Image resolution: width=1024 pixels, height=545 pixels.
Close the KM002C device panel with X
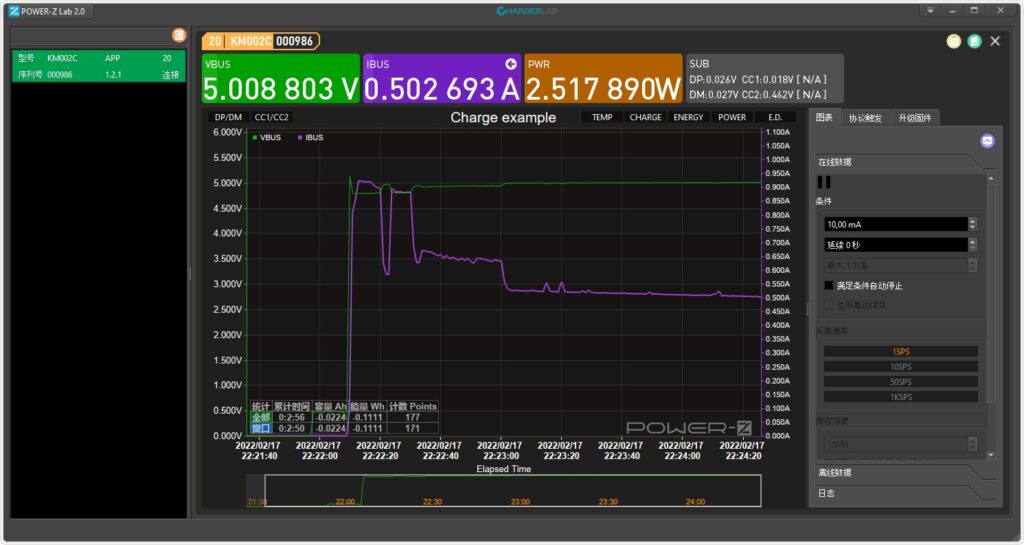pos(995,41)
